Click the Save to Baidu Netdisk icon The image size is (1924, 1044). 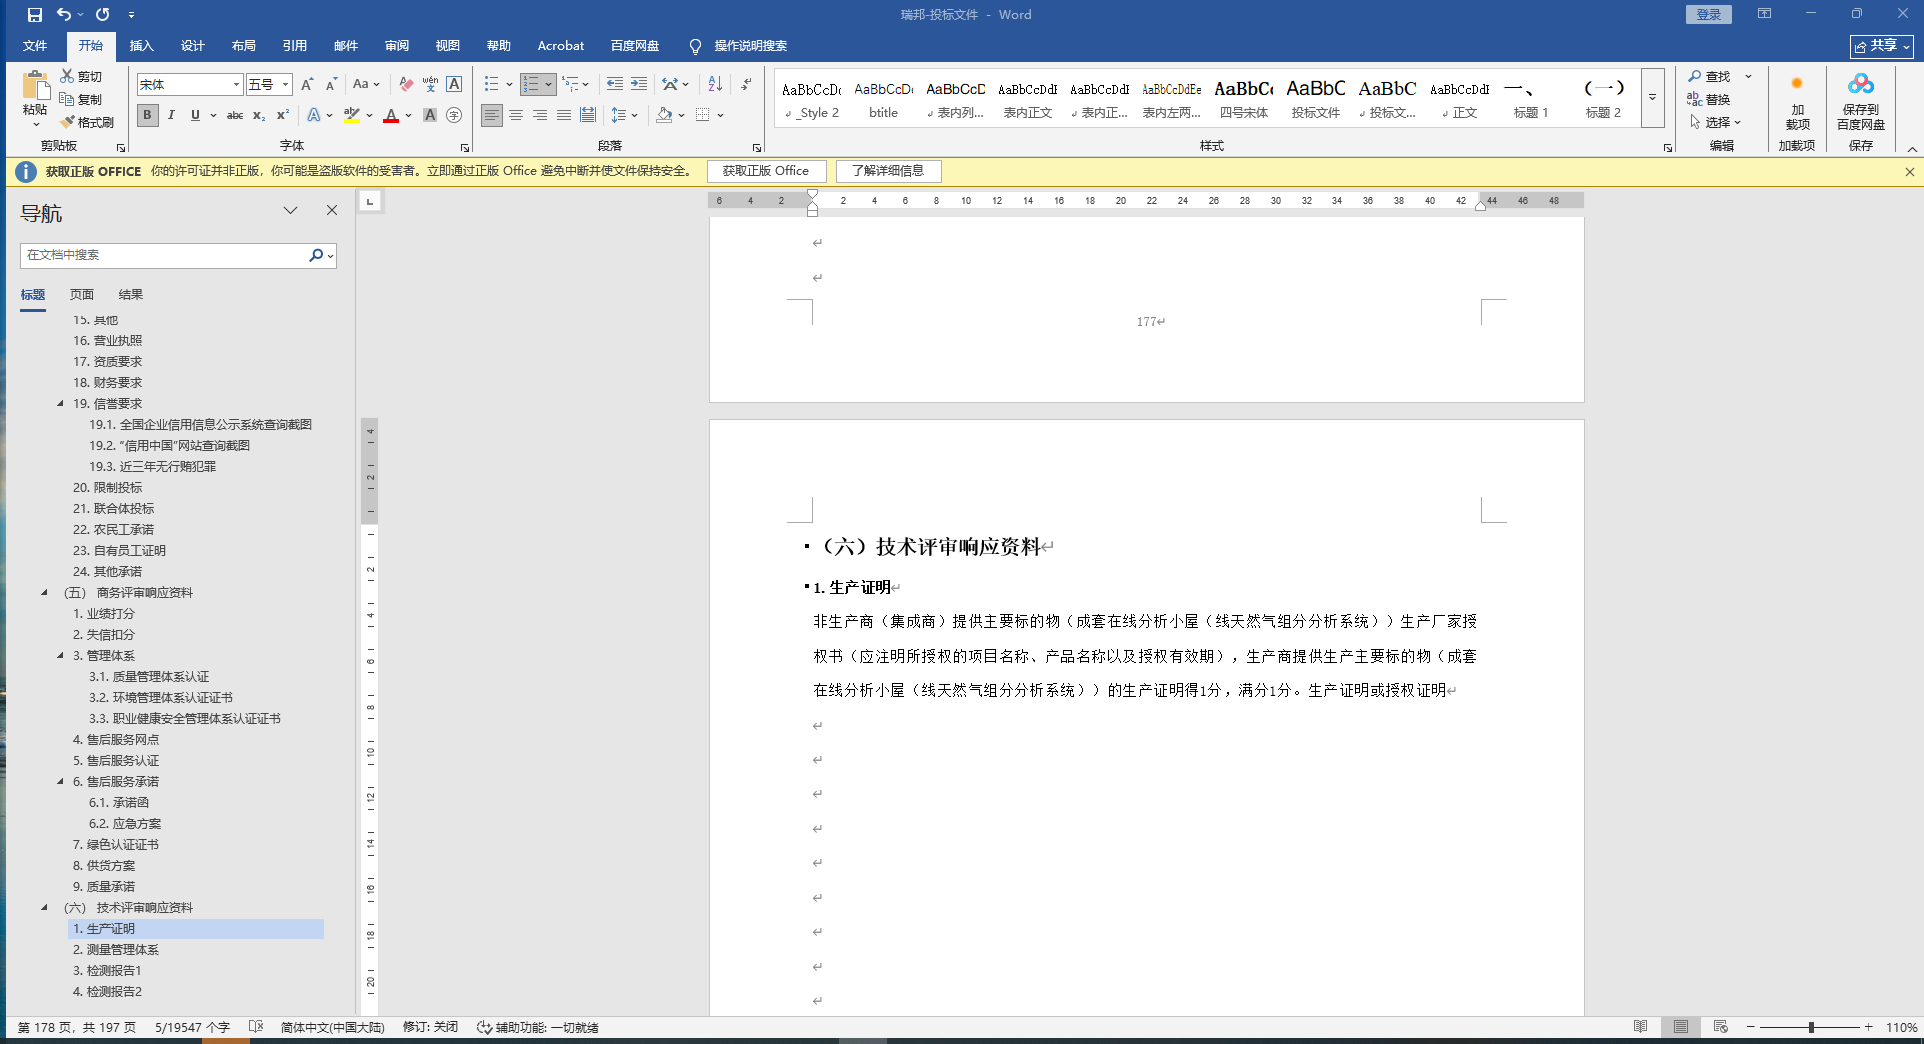1860,101
